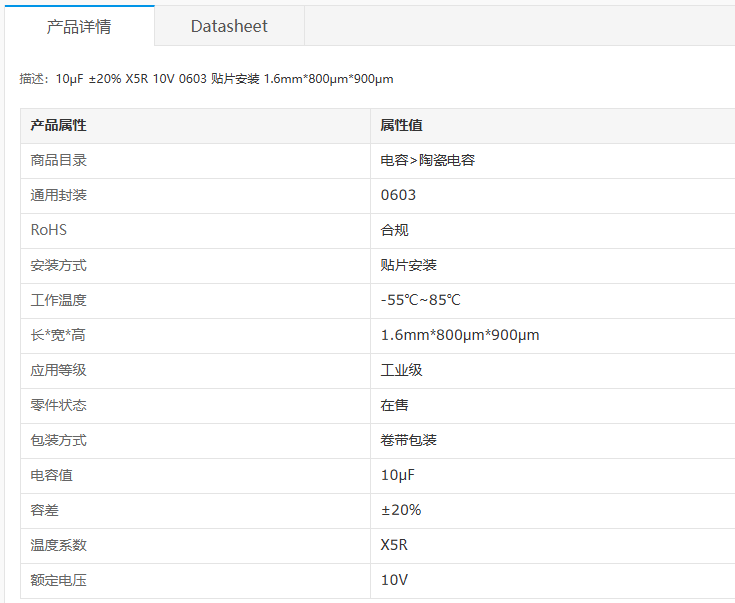Click the 工业级 grade value
Screen dimensions: 735x603
click(401, 370)
